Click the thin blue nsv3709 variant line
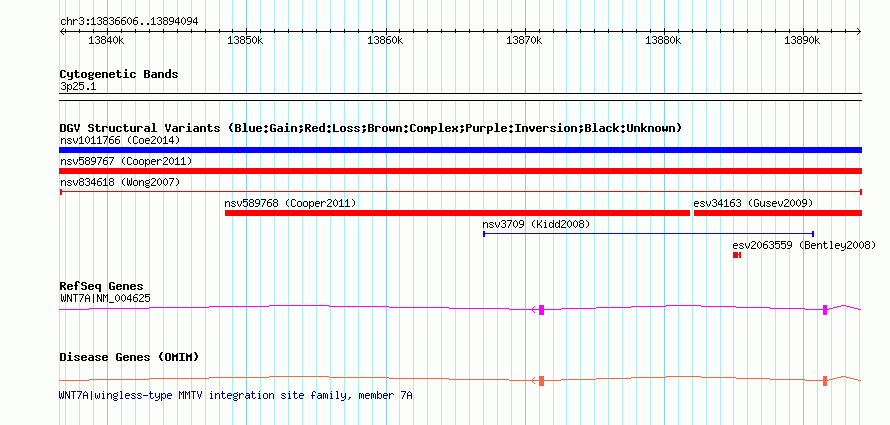This screenshot has height=425, width=890. (648, 234)
